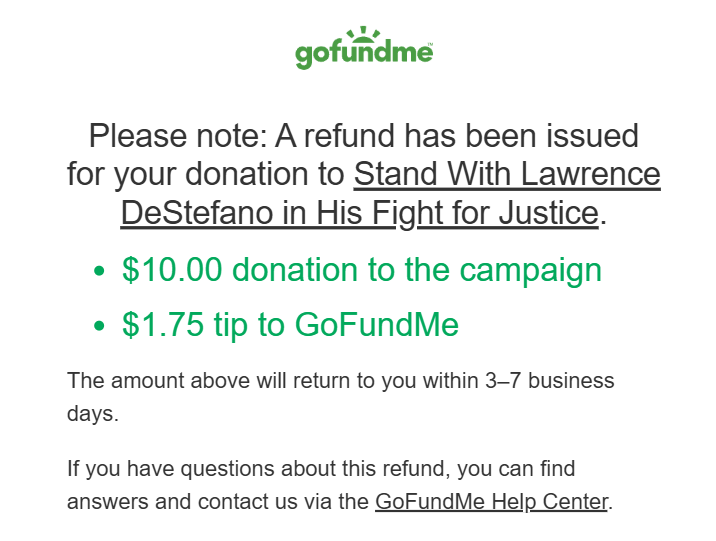Open the Stand With Lawrence campaign link
This screenshot has height=541, width=716.
507,174
